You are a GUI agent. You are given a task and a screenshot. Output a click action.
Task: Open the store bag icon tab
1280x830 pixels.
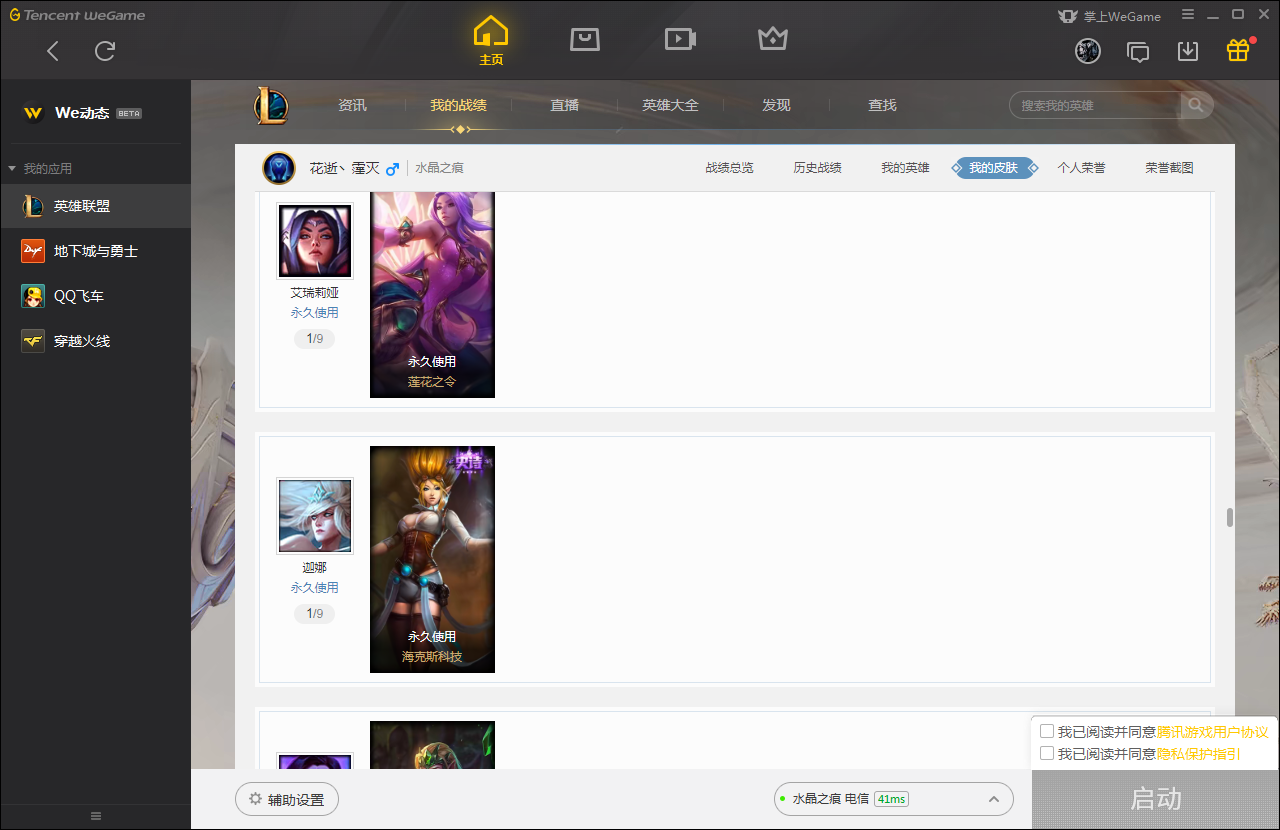[585, 39]
